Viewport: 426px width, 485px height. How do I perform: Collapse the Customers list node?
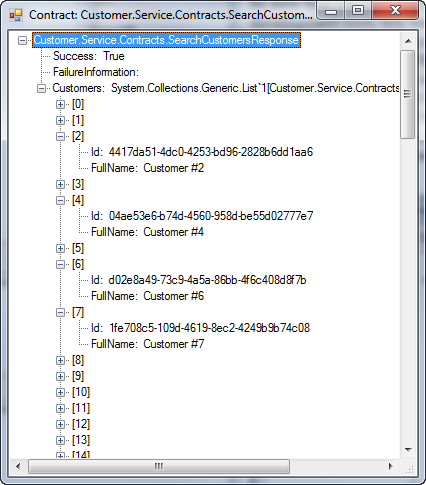click(x=41, y=89)
